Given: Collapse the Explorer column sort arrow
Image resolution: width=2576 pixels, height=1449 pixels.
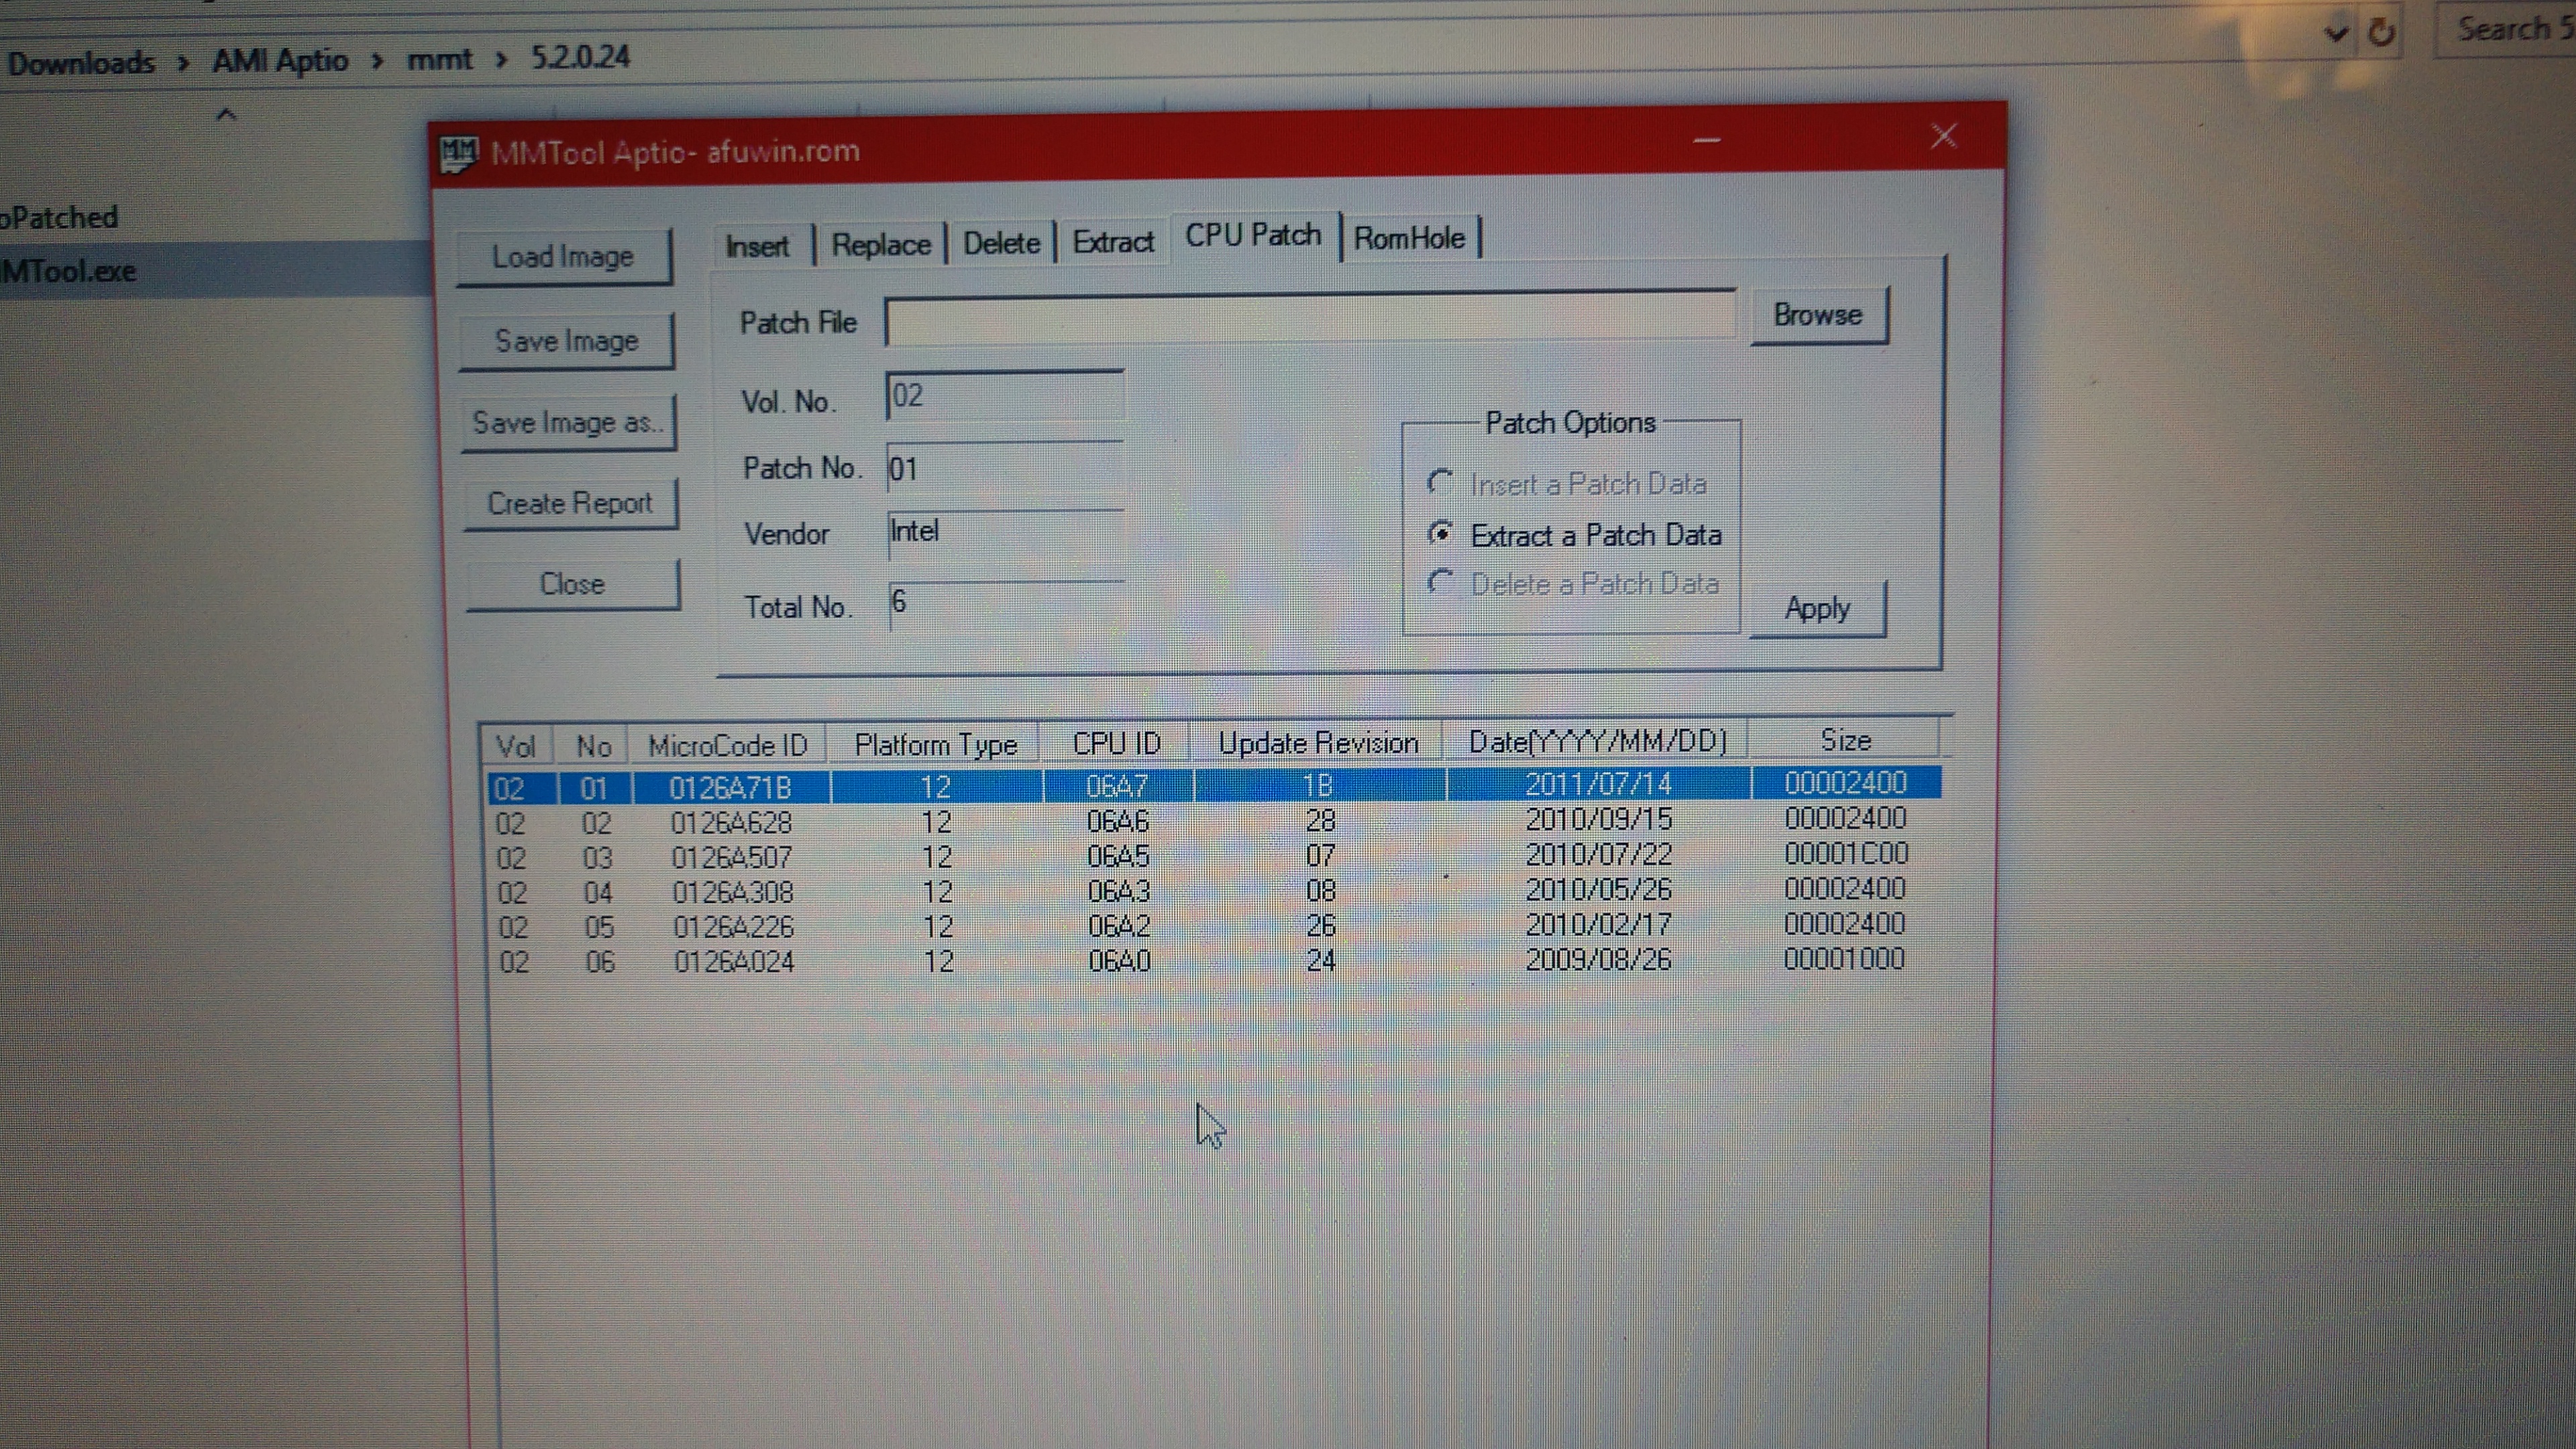Looking at the screenshot, I should tap(226, 114).
